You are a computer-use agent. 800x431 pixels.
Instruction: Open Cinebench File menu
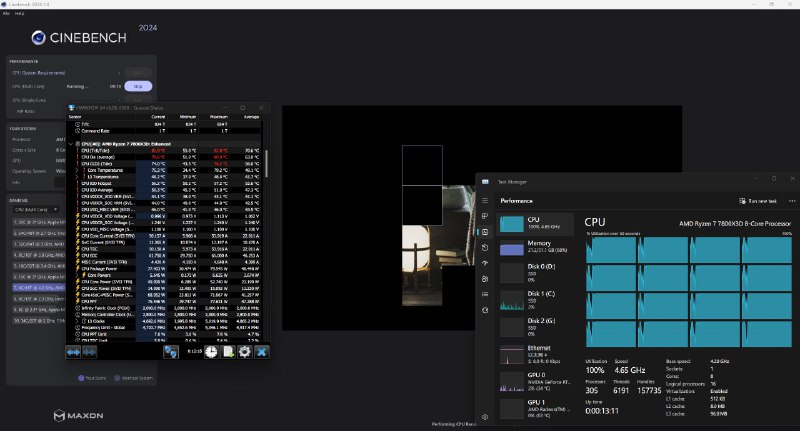pyautogui.click(x=6, y=14)
